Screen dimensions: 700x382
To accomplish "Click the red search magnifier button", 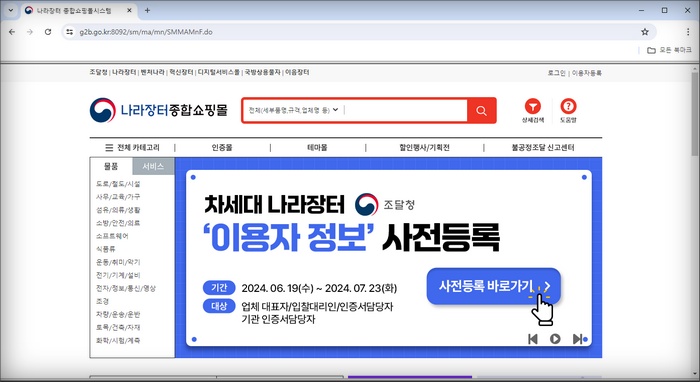I will (481, 111).
